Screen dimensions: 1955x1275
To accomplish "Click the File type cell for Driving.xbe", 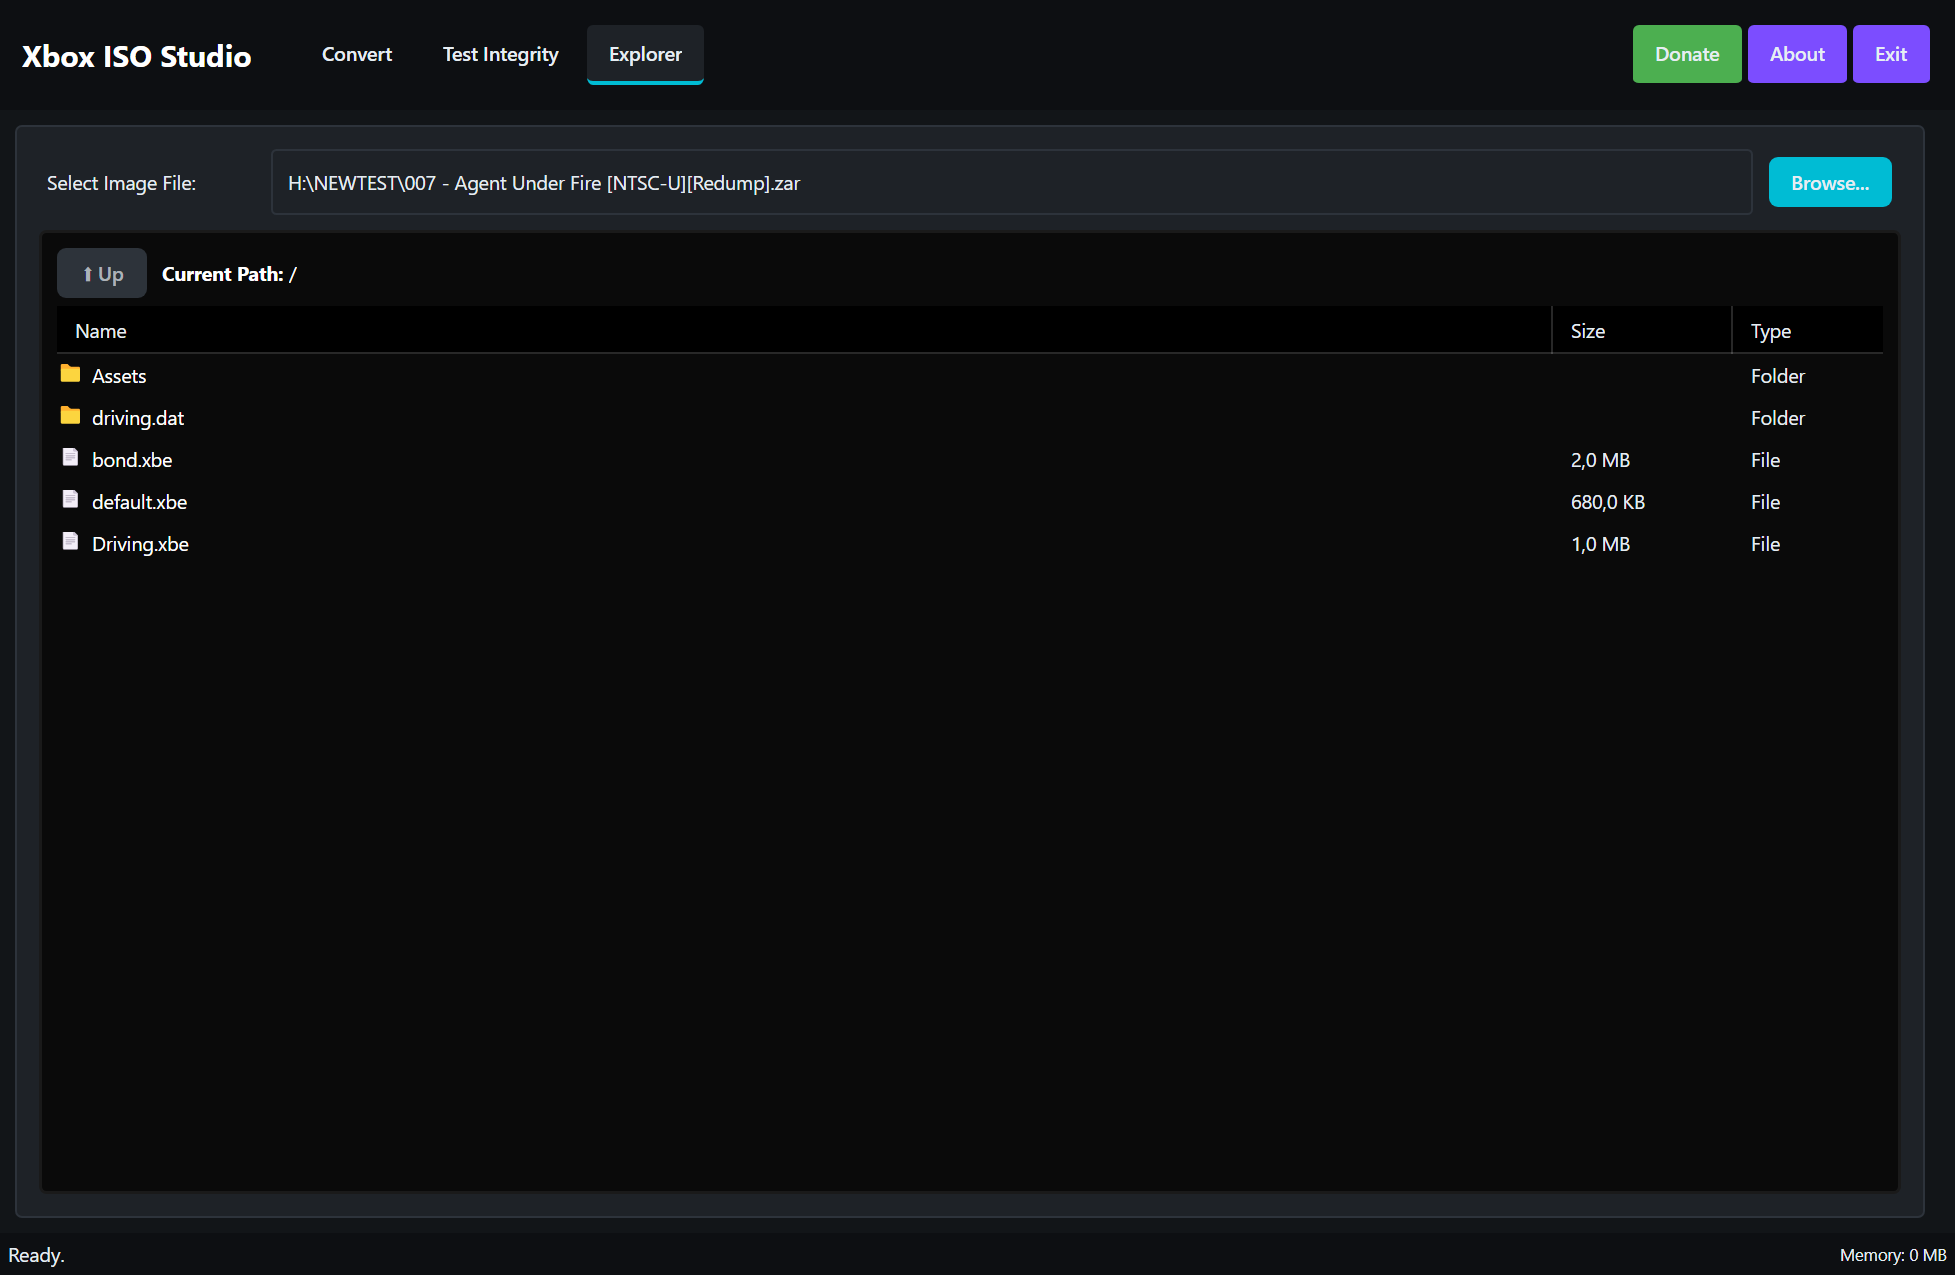I will click(x=1765, y=544).
